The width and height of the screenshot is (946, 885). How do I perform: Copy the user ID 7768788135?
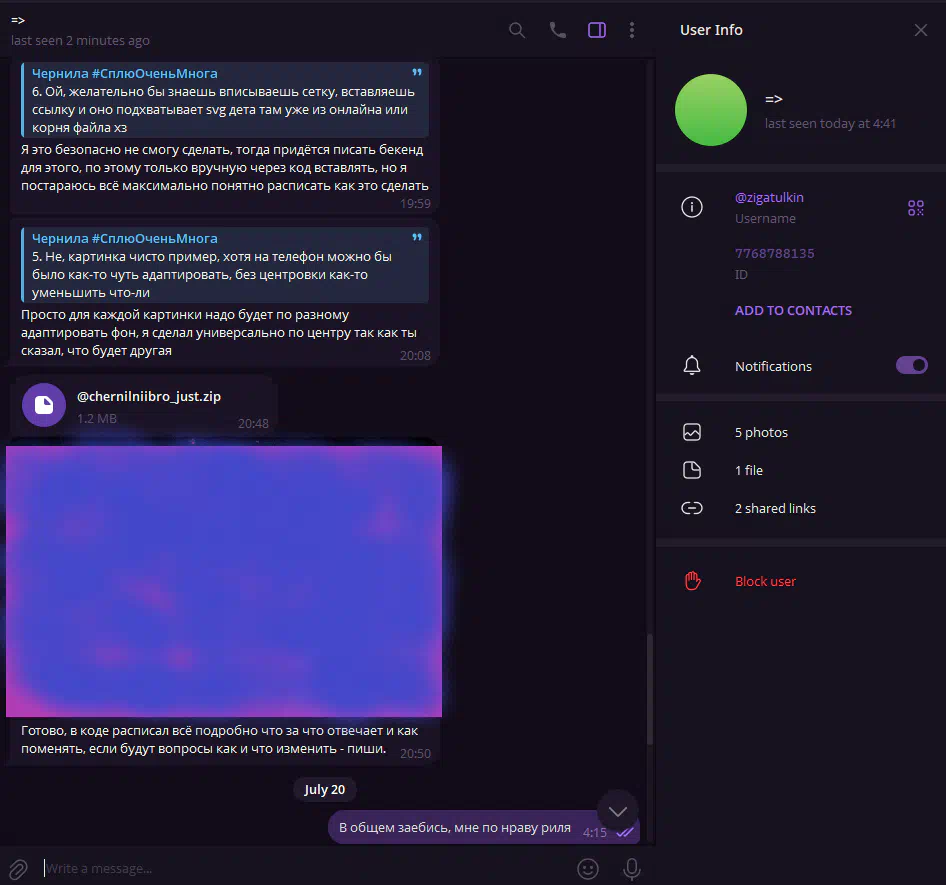774,253
